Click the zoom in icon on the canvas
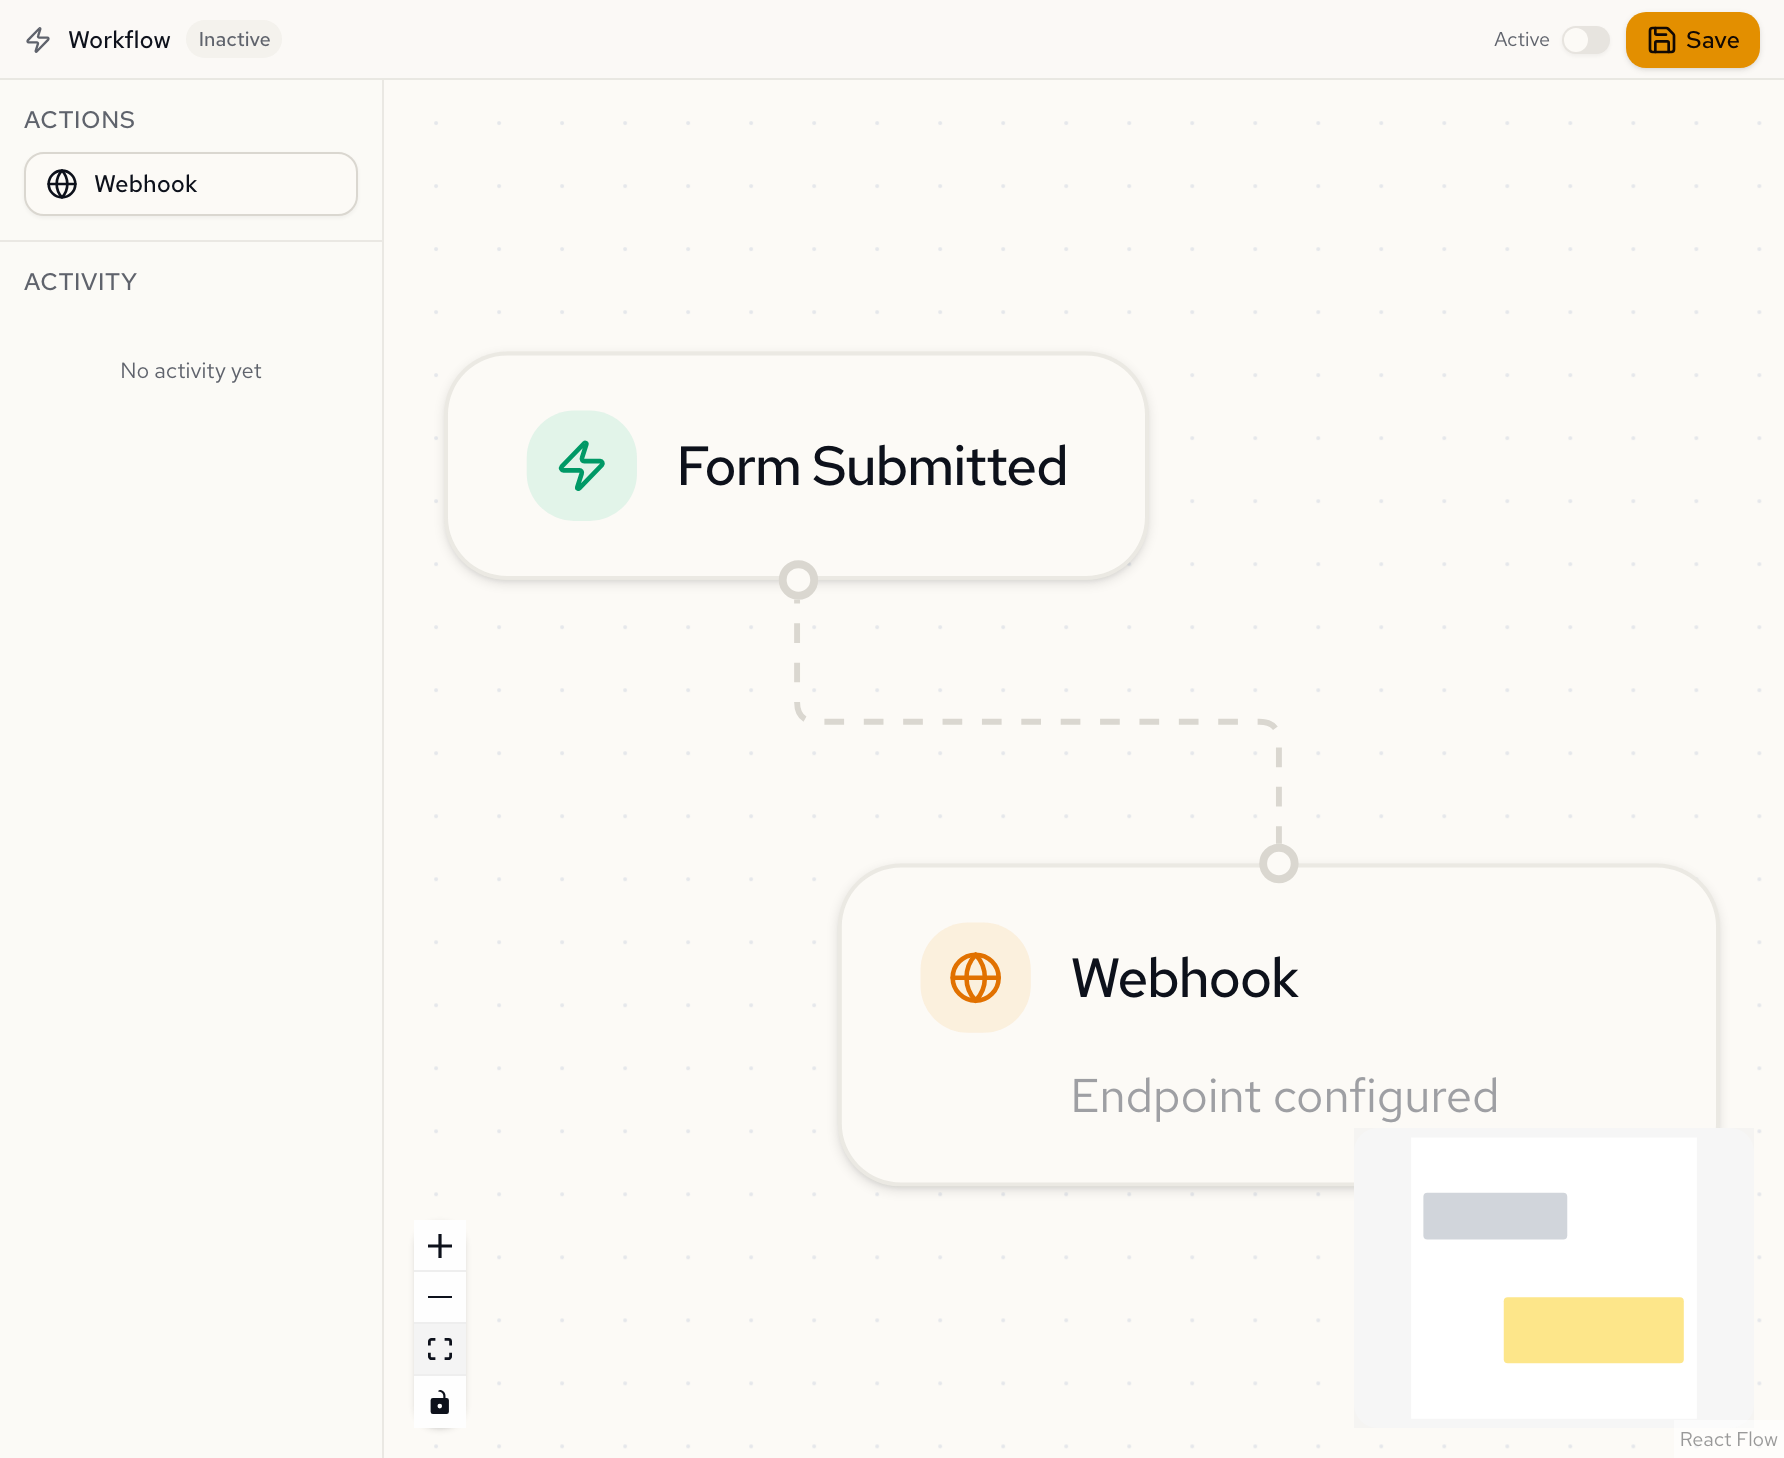The width and height of the screenshot is (1784, 1458). pos(440,1245)
